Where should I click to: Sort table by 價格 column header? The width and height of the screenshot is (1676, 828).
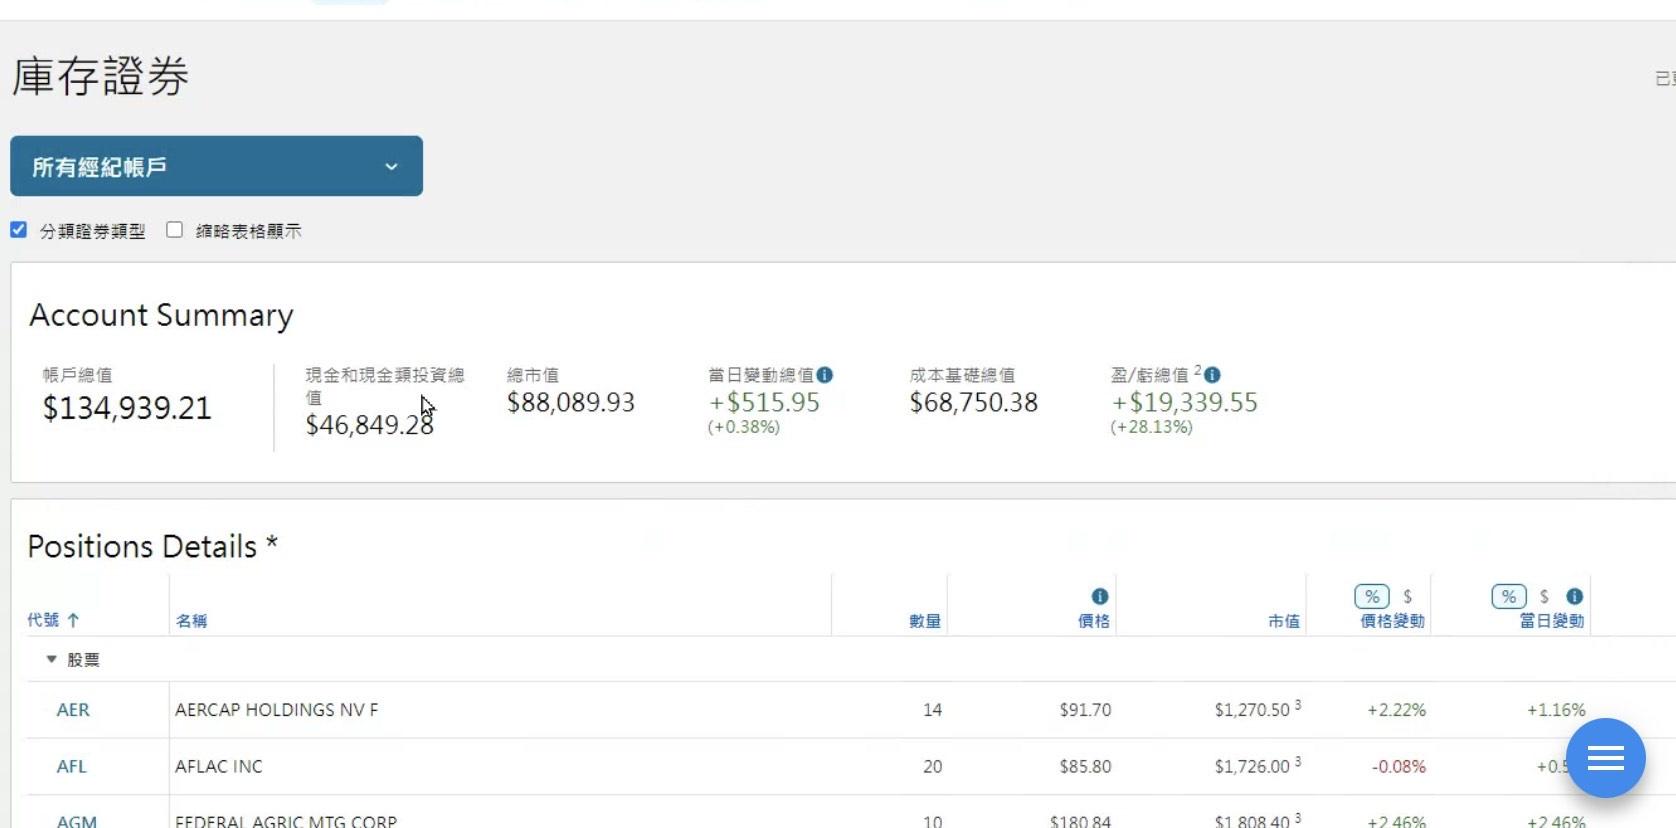[x=1094, y=621]
